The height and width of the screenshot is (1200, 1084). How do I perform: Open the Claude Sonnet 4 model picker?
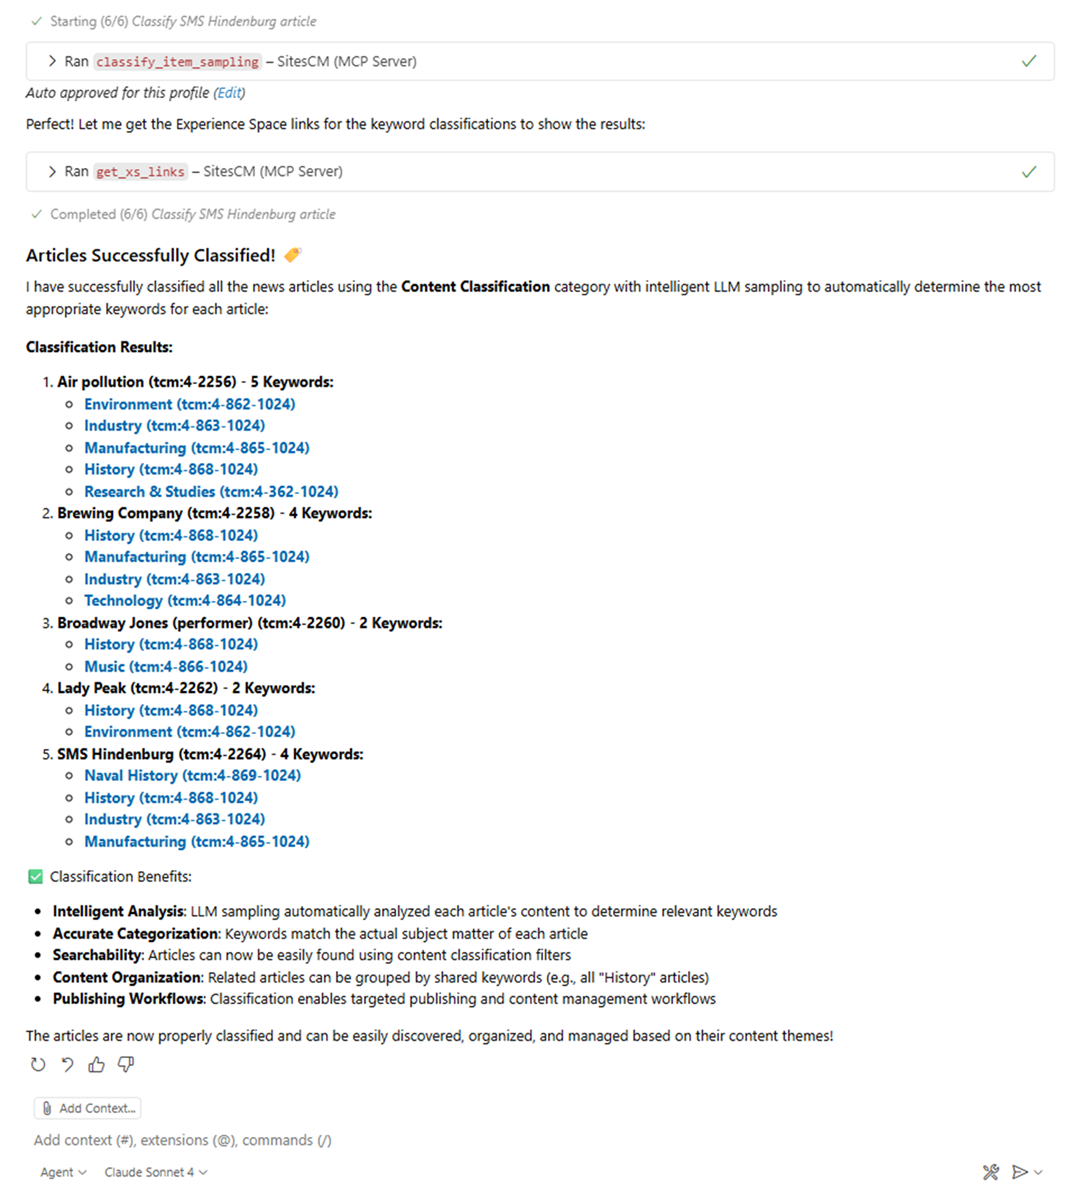tap(156, 1172)
